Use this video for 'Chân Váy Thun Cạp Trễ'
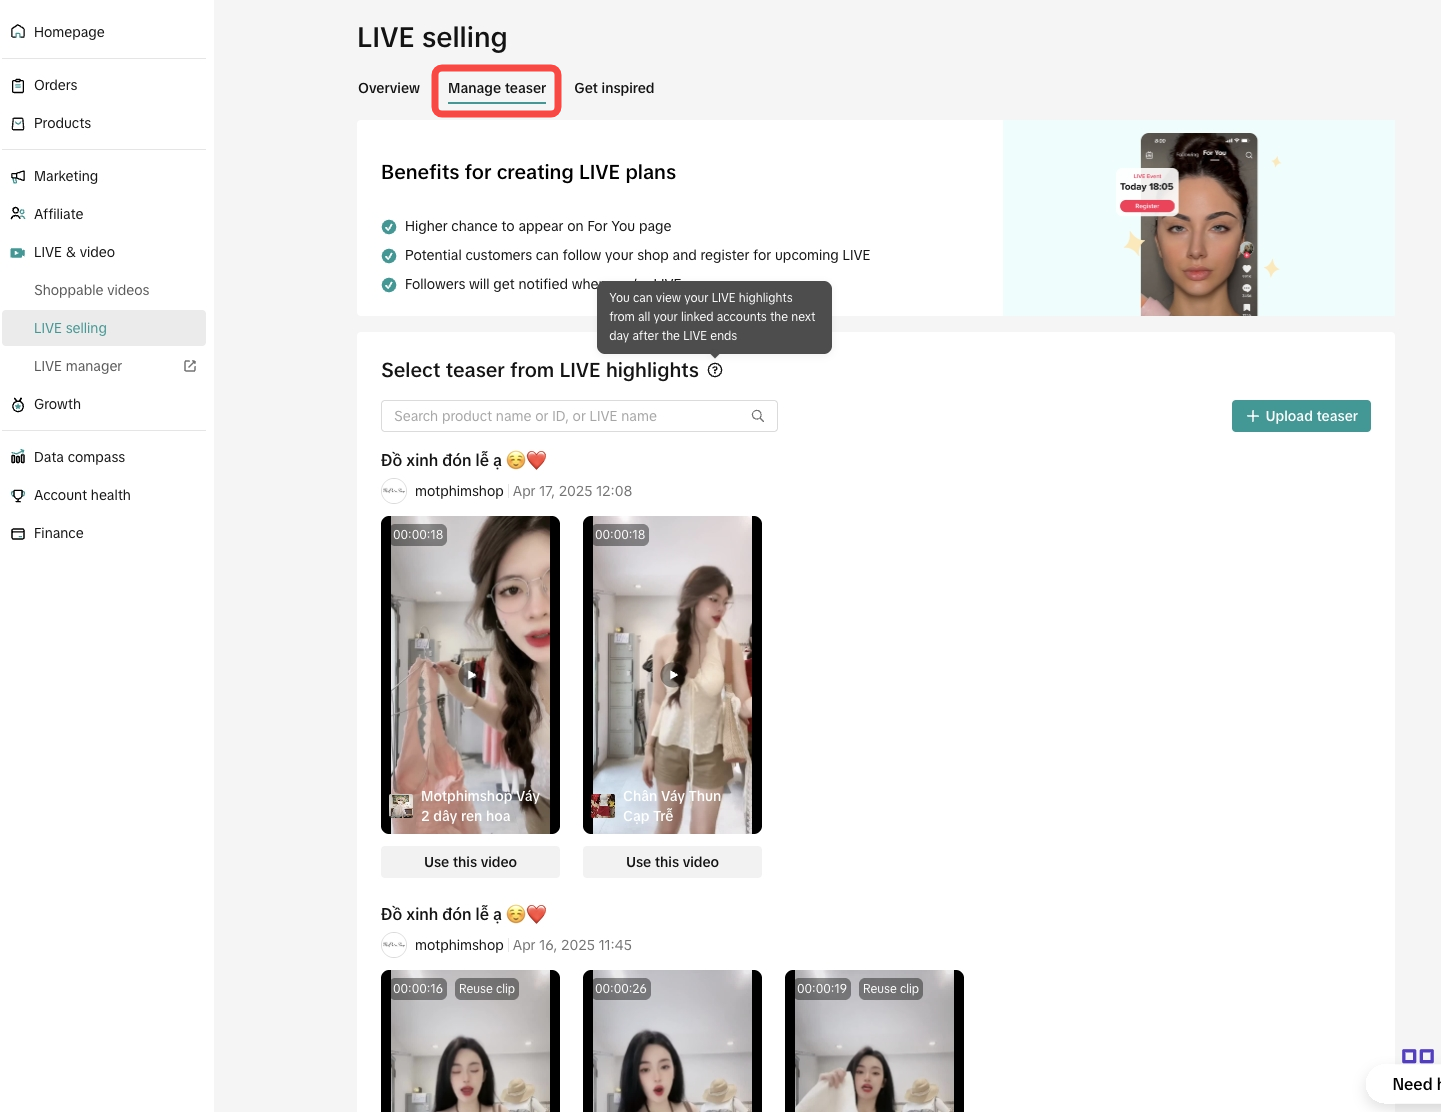The image size is (1441, 1112). 672,862
